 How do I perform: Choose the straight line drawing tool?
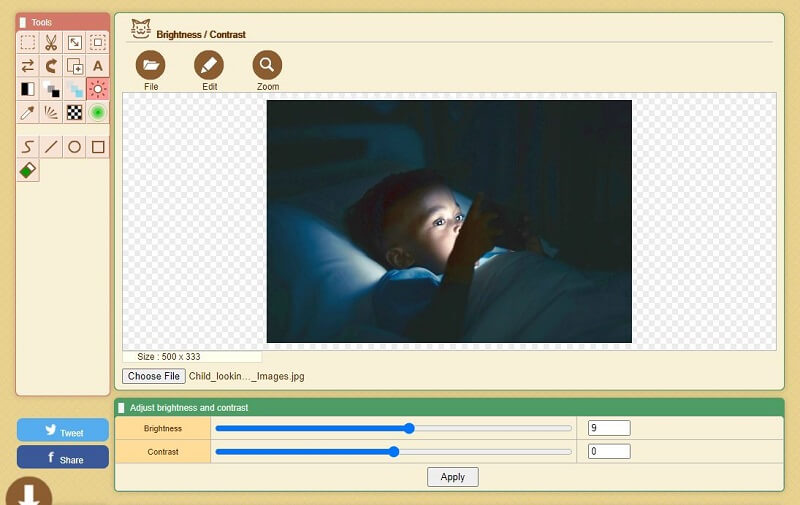[x=51, y=147]
